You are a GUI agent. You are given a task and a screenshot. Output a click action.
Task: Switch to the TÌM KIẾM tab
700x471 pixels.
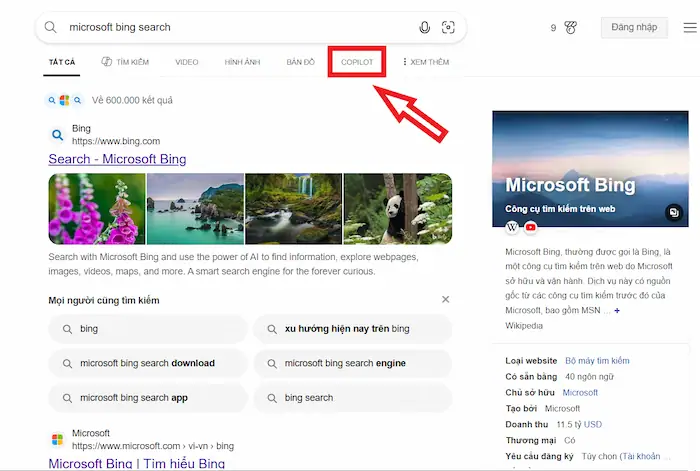125,62
